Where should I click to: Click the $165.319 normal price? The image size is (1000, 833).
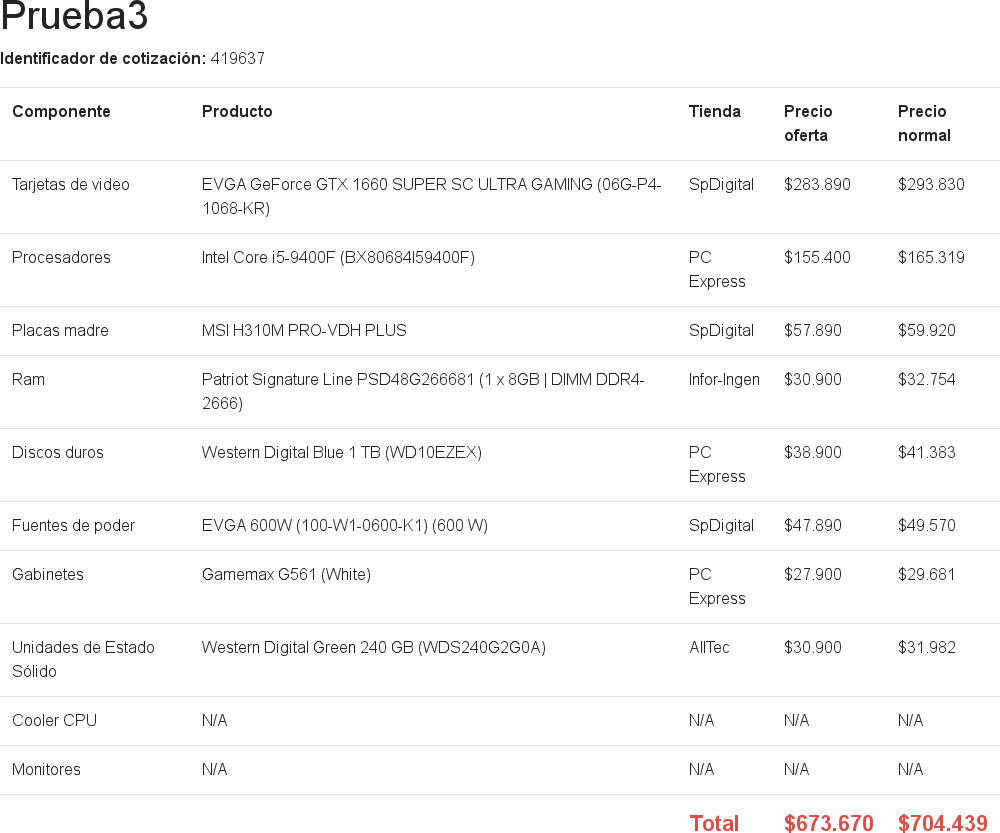[931, 258]
